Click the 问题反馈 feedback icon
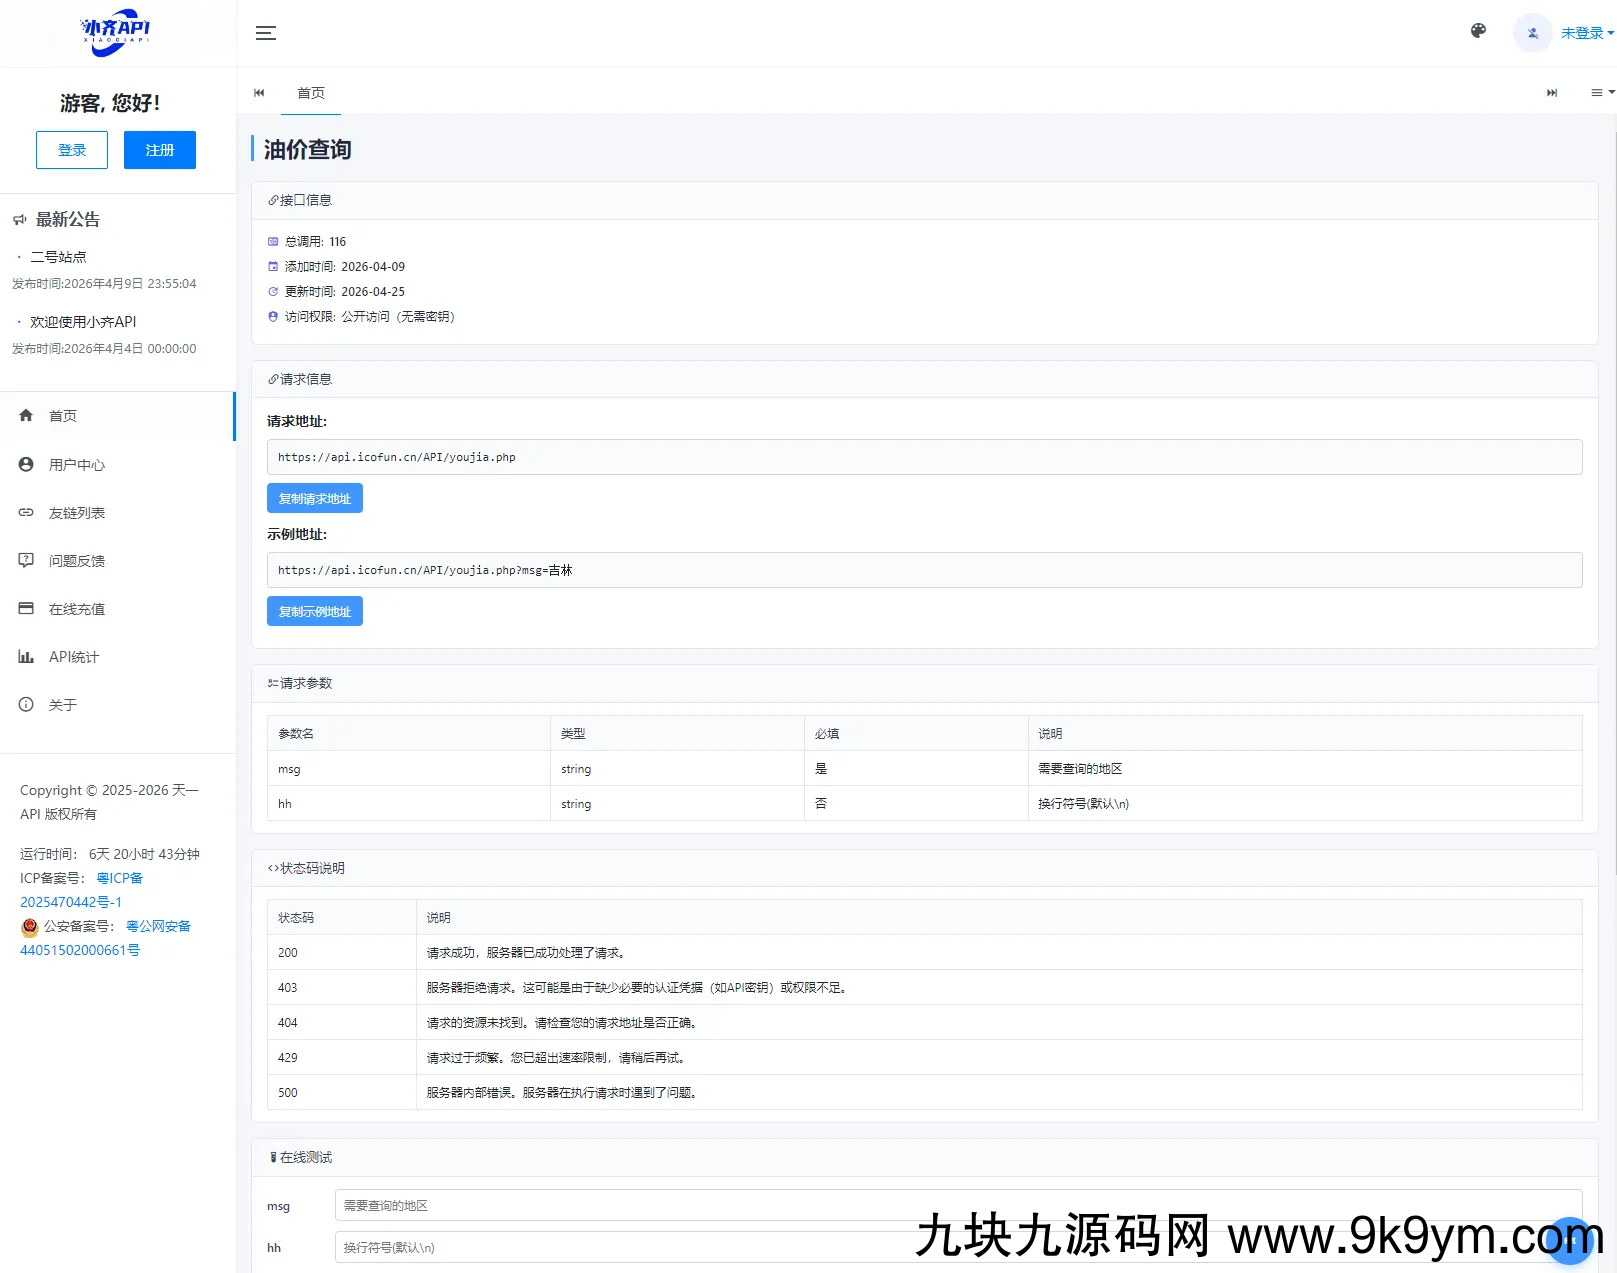 26,560
